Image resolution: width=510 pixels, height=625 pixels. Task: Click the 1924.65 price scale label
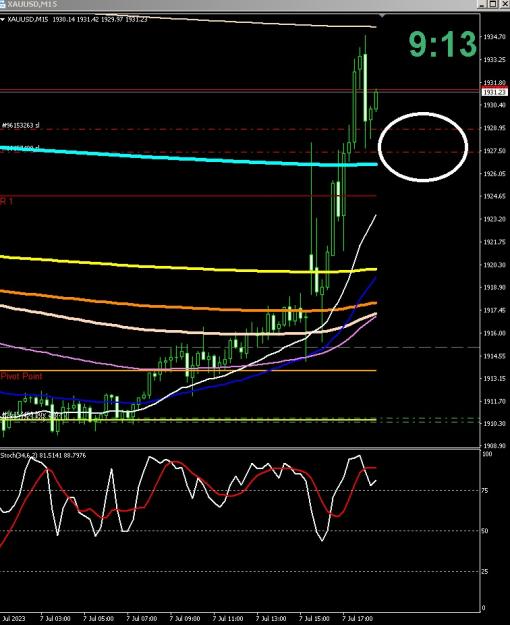(x=494, y=196)
